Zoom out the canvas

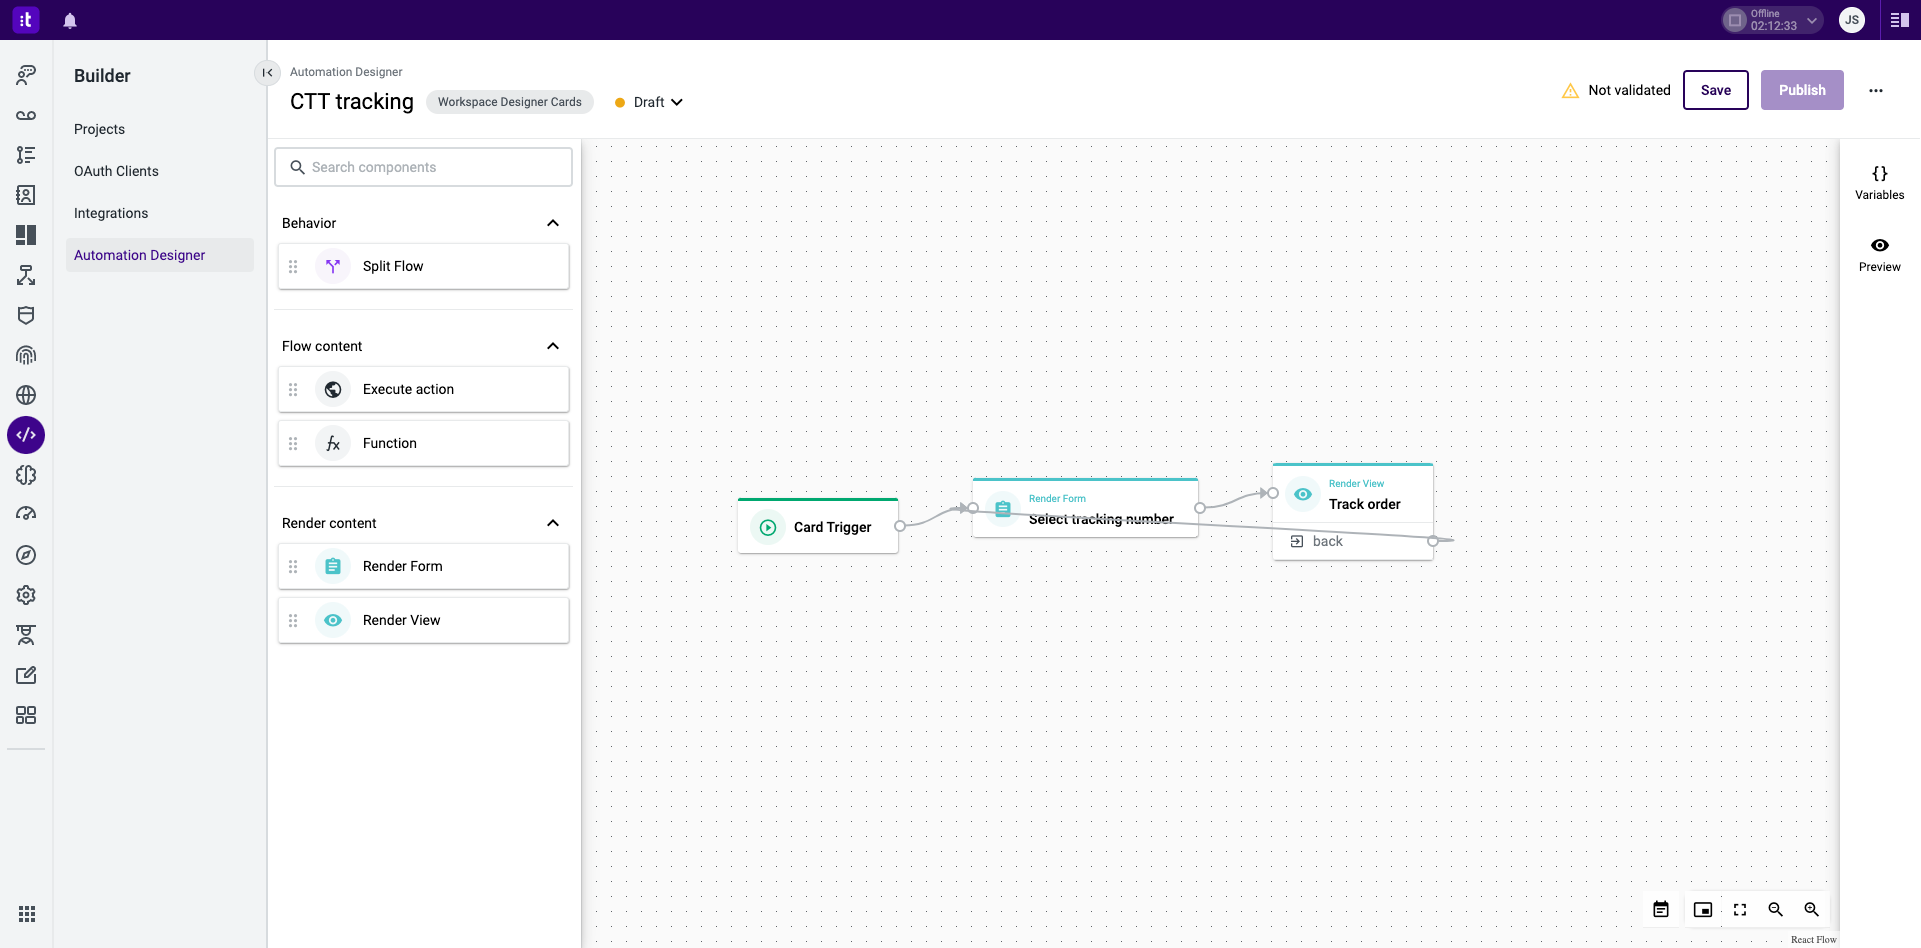tap(1776, 909)
